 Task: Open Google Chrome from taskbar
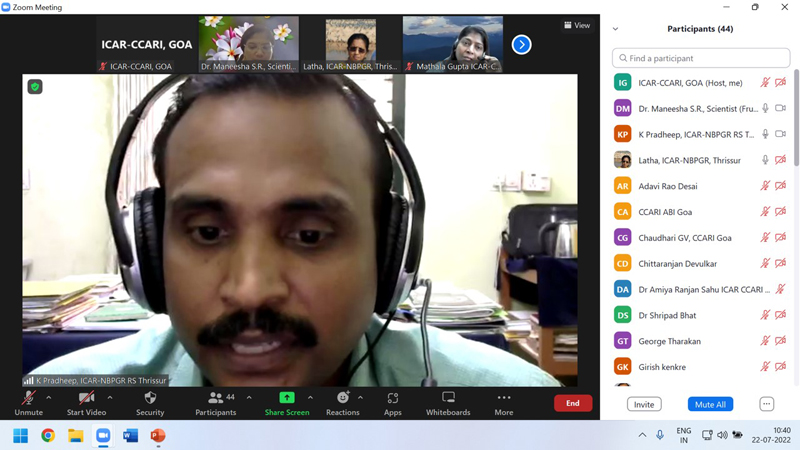(x=48, y=436)
